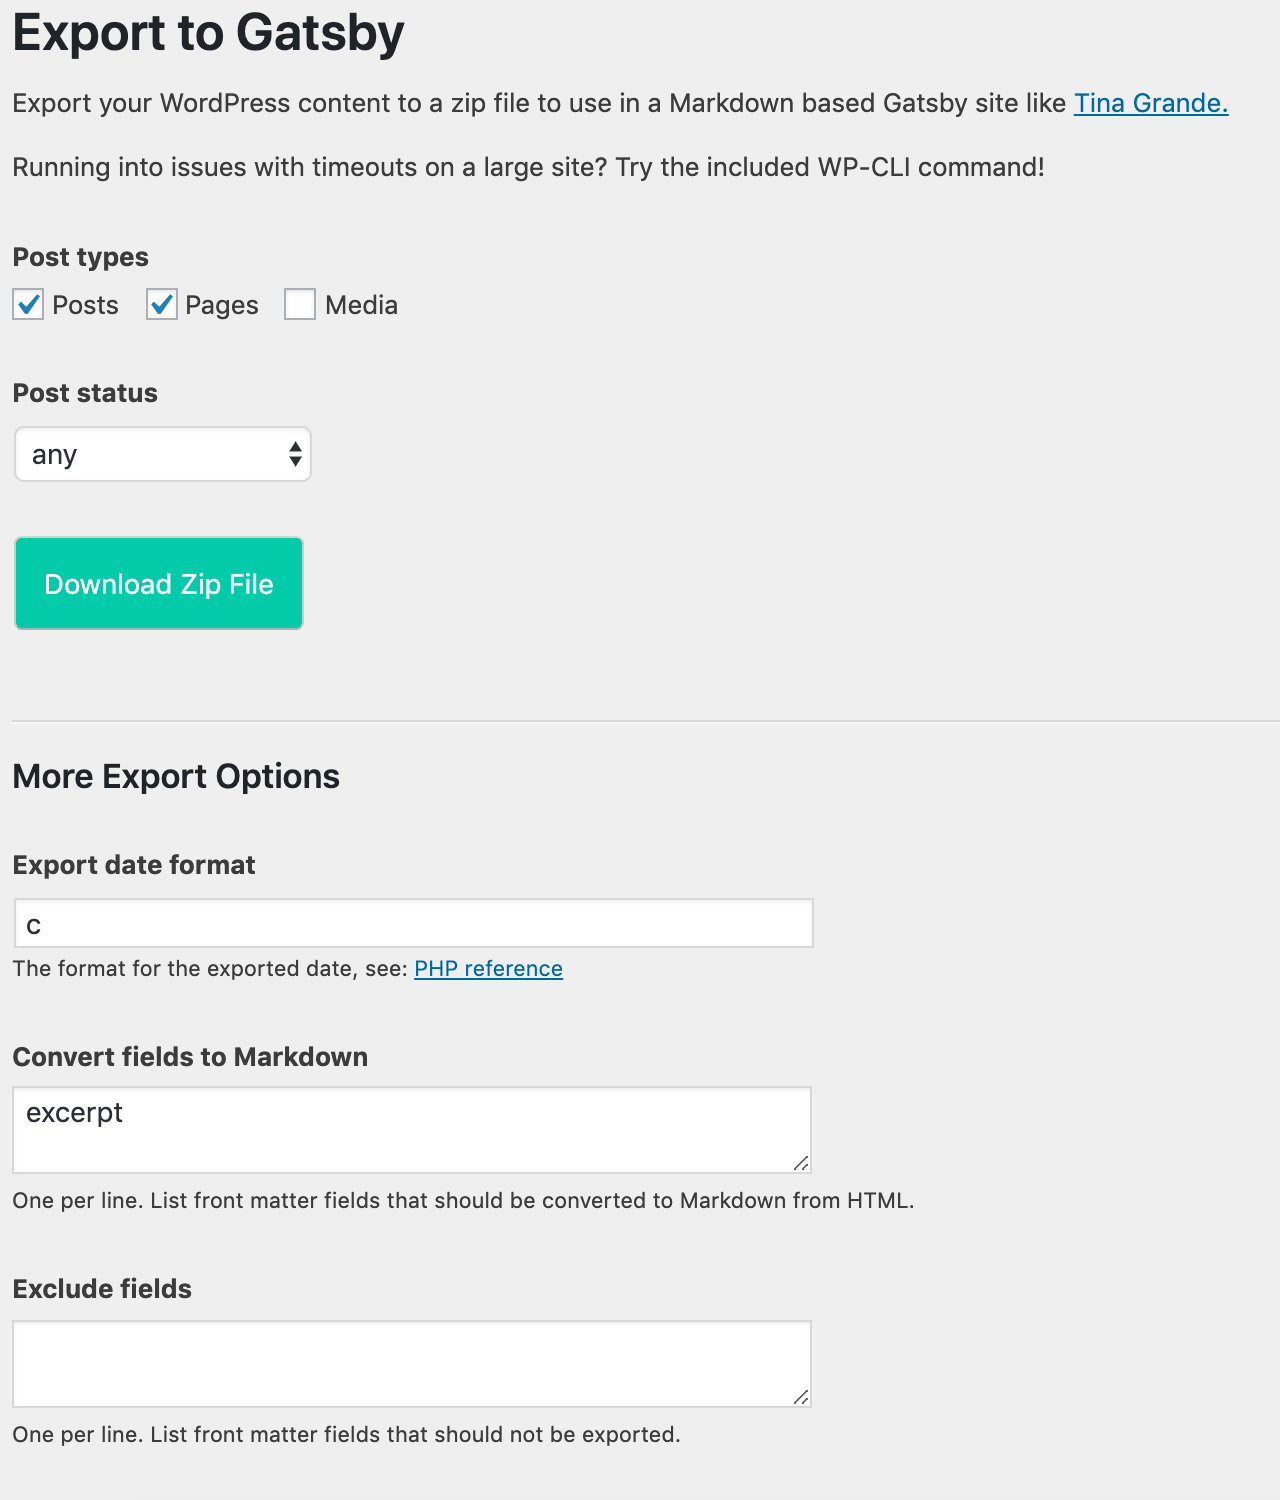Enable the Media post type
Viewport: 1280px width, 1500px height.
coord(300,304)
